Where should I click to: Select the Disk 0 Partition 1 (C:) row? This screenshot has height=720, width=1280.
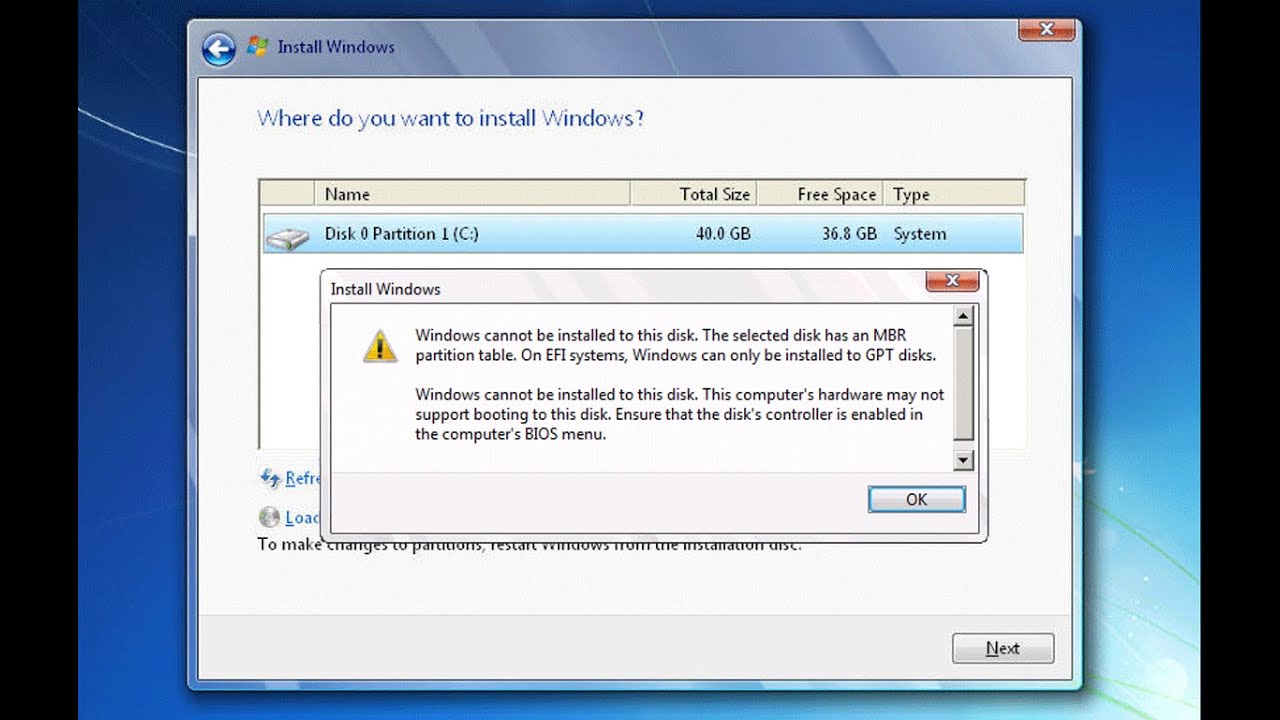[642, 234]
